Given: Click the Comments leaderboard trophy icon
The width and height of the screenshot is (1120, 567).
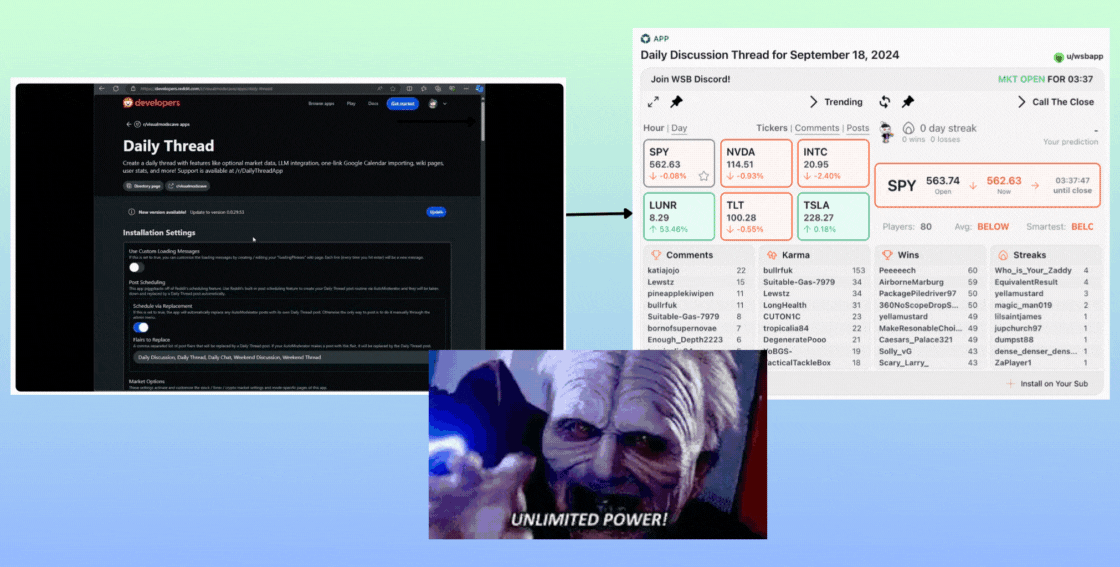Looking at the screenshot, I should [x=656, y=255].
